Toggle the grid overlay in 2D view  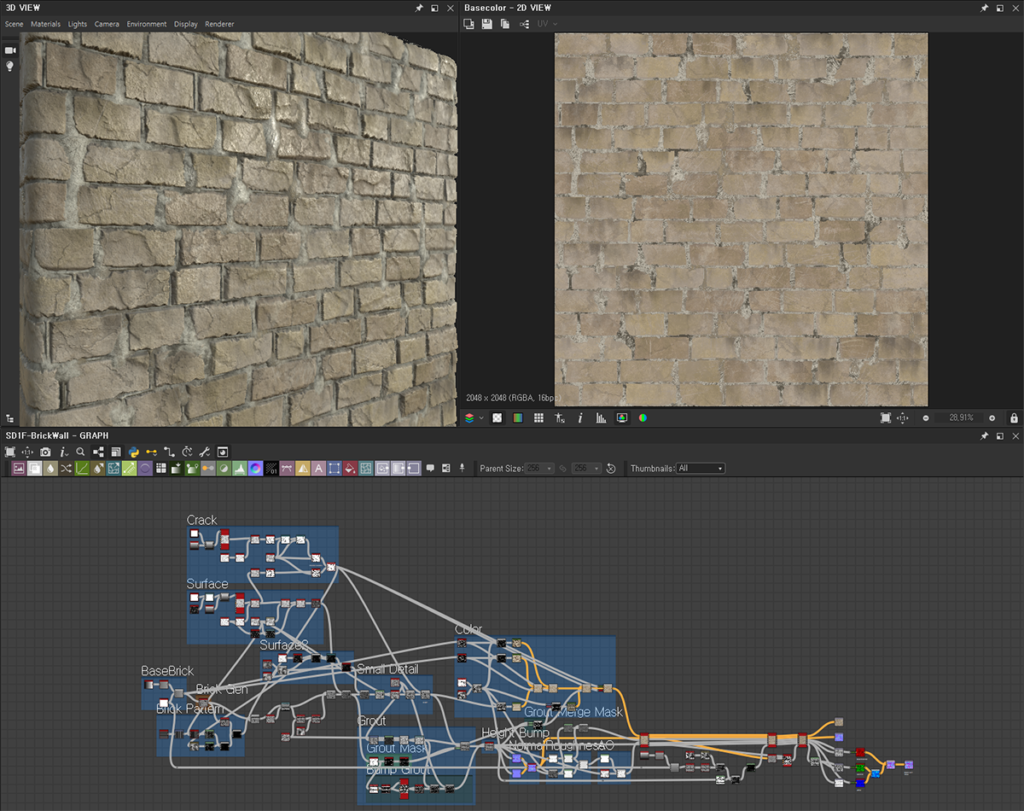pos(537,418)
